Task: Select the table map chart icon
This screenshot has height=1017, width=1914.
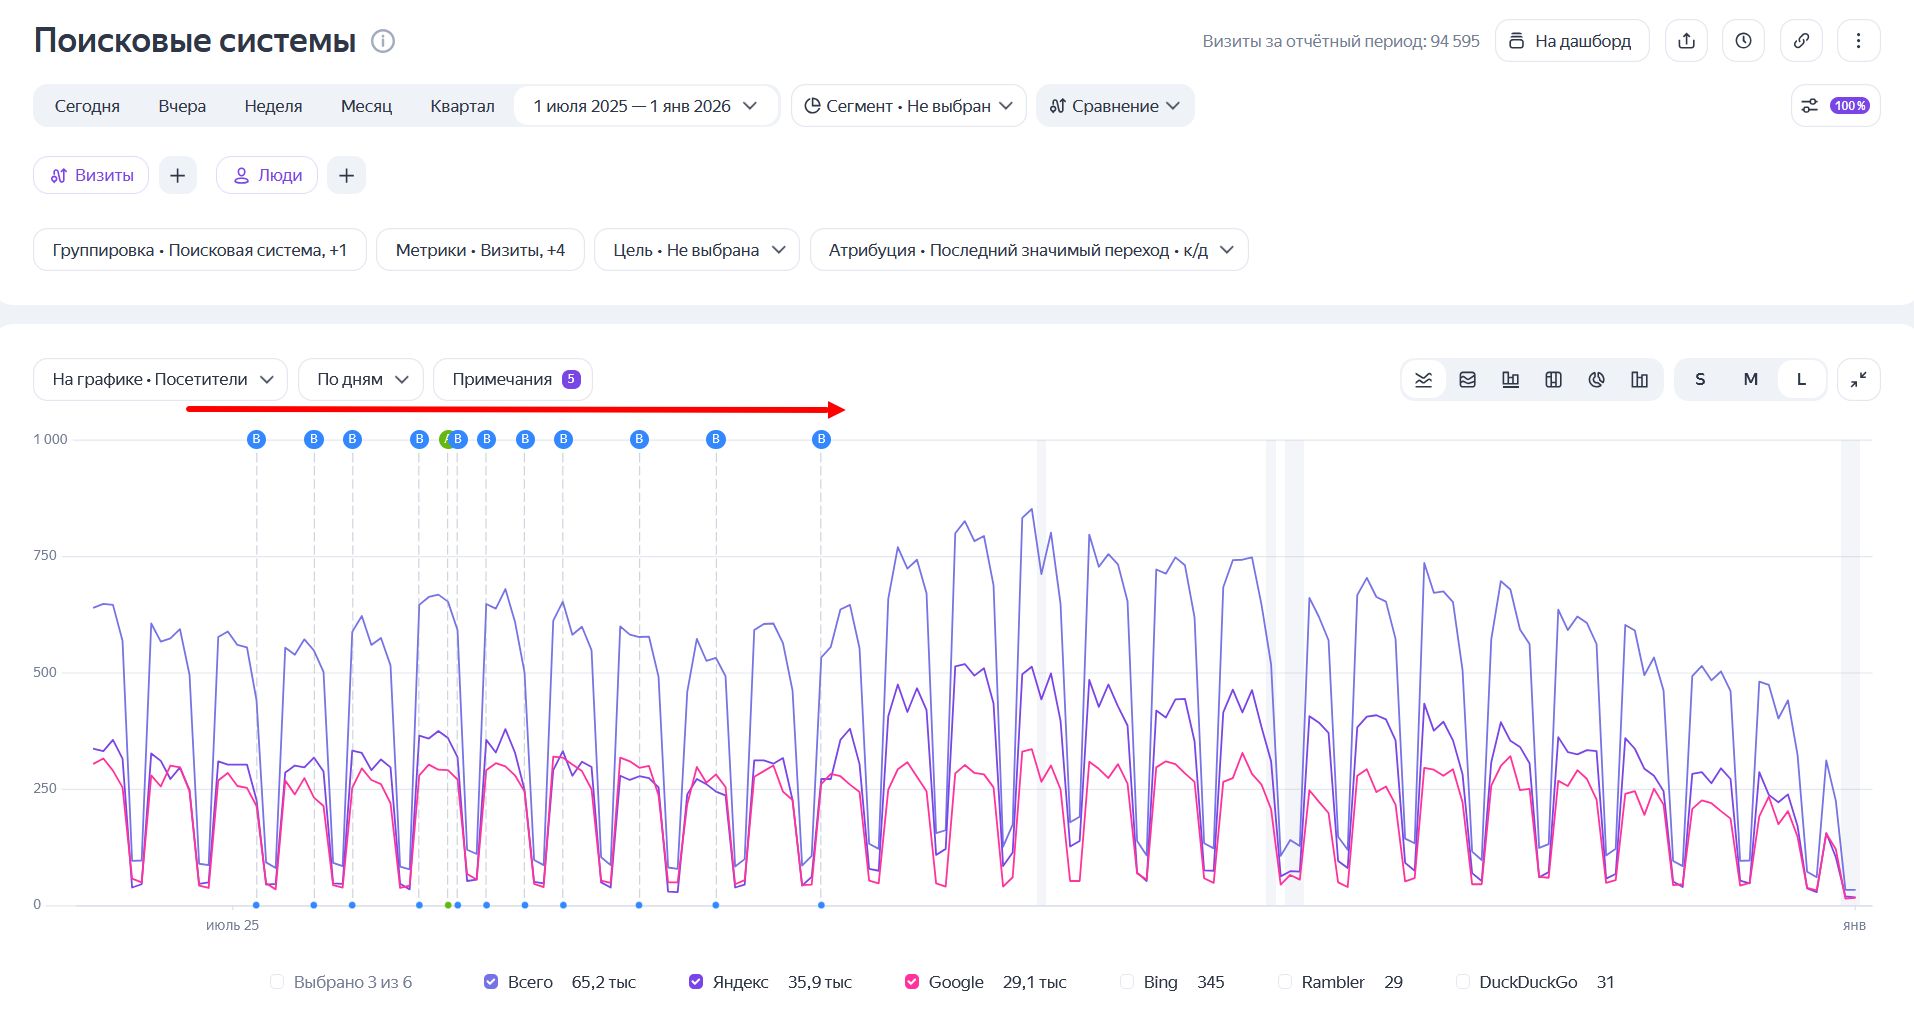Action: (x=1553, y=380)
